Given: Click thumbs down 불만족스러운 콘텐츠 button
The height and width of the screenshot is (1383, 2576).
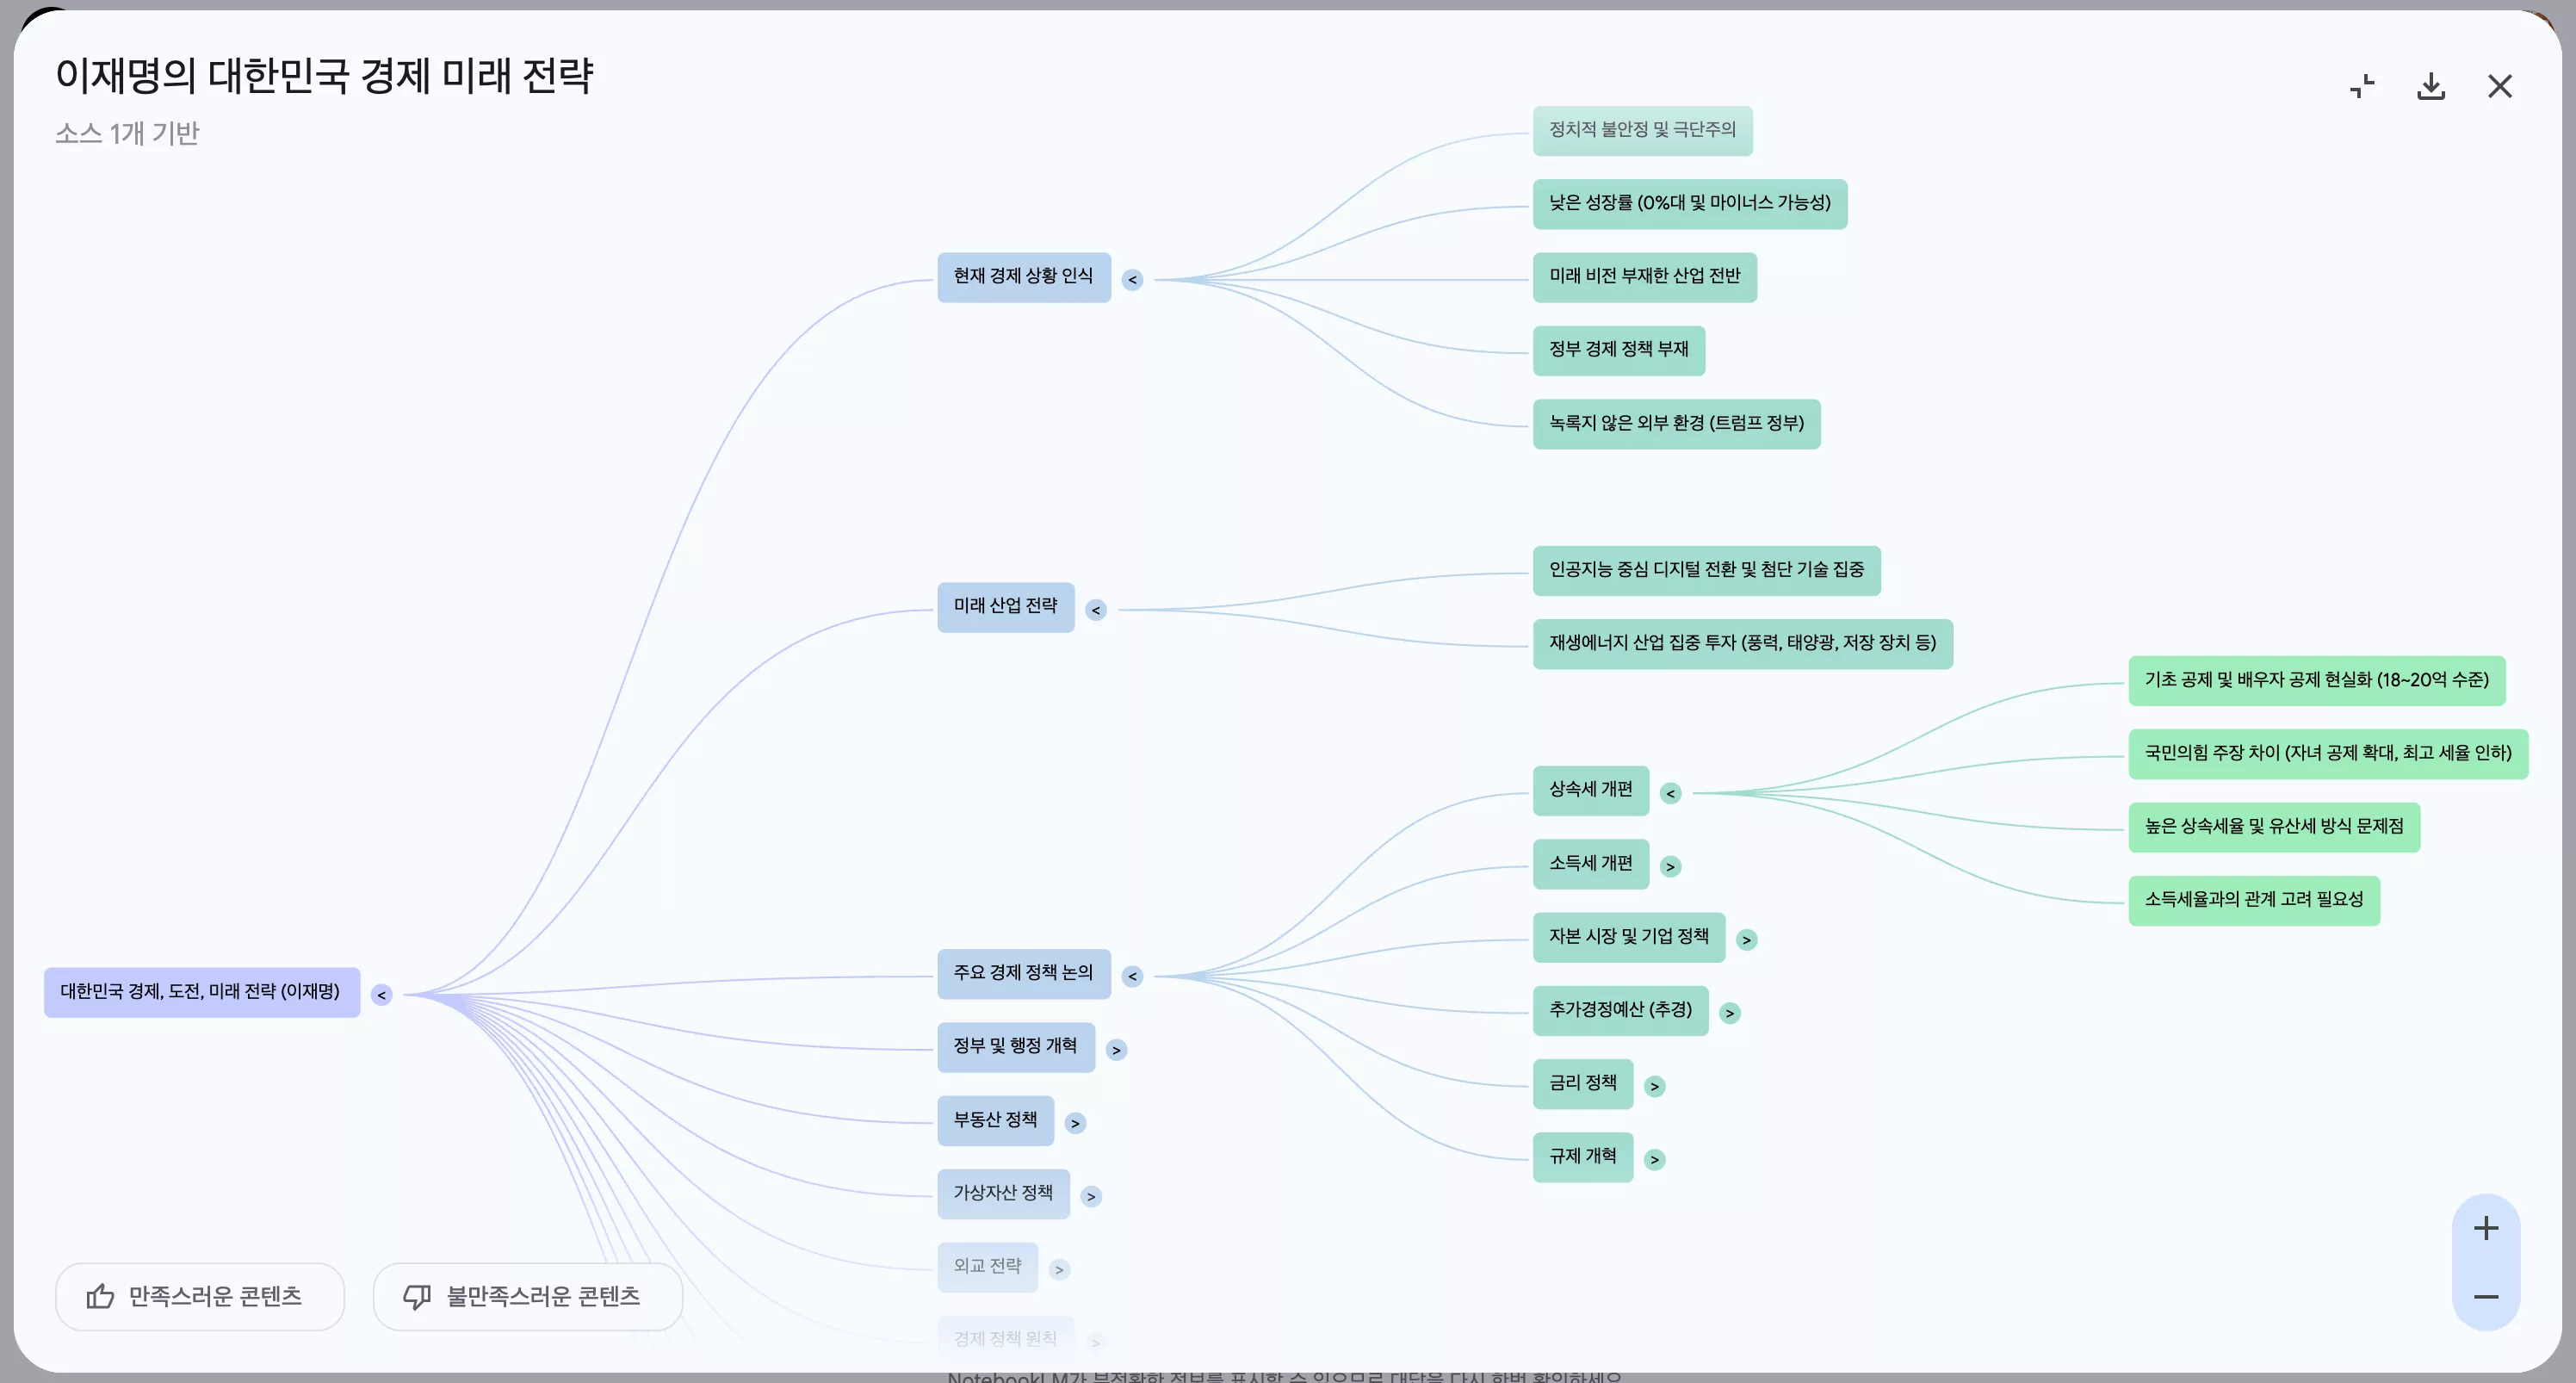Looking at the screenshot, I should pyautogui.click(x=528, y=1296).
